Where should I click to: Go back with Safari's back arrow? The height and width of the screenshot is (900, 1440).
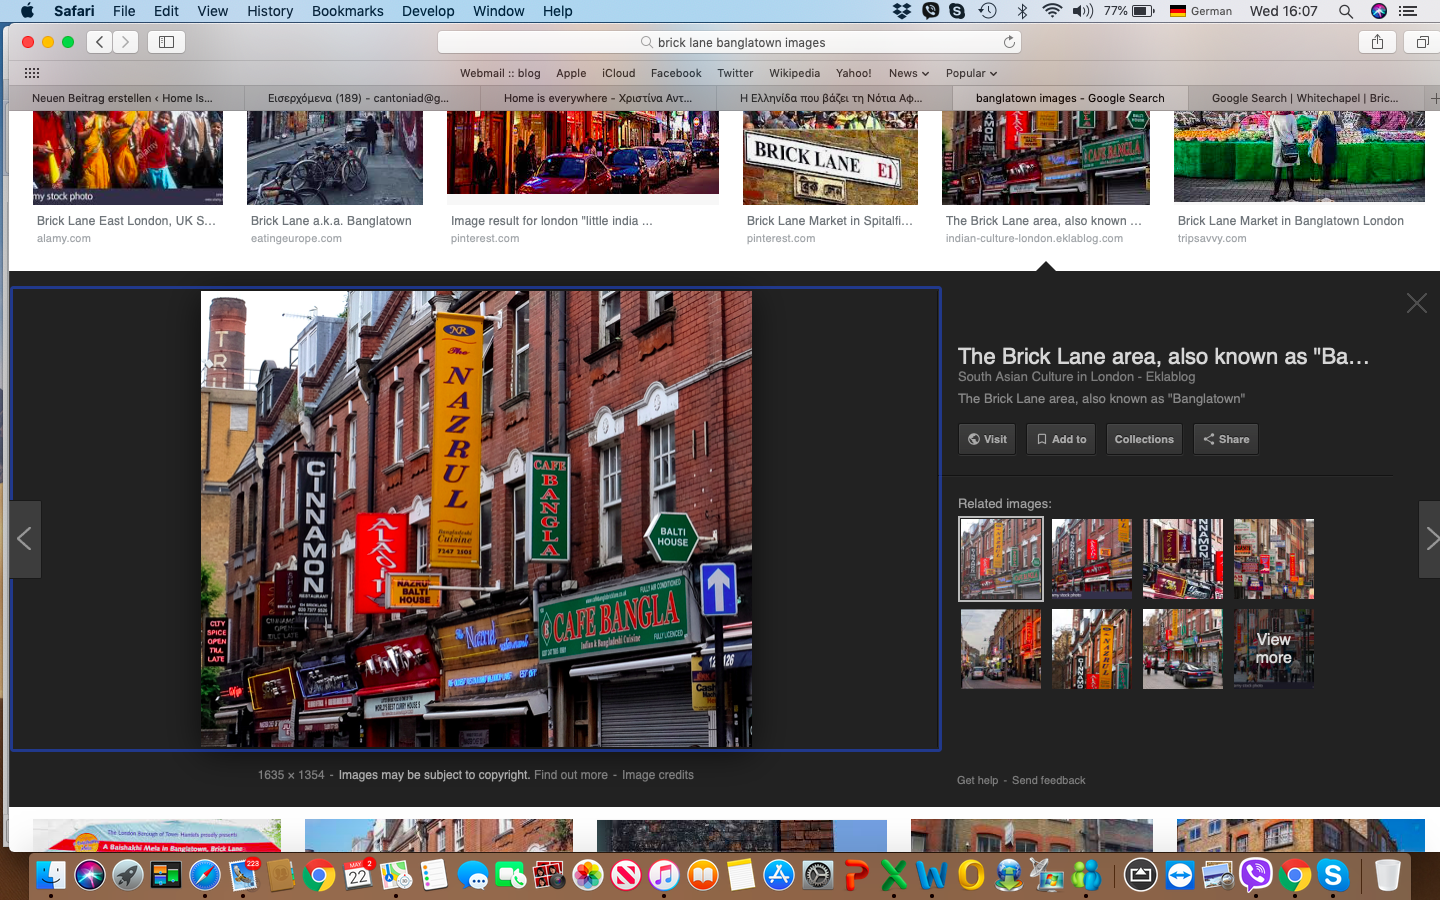[x=99, y=42]
